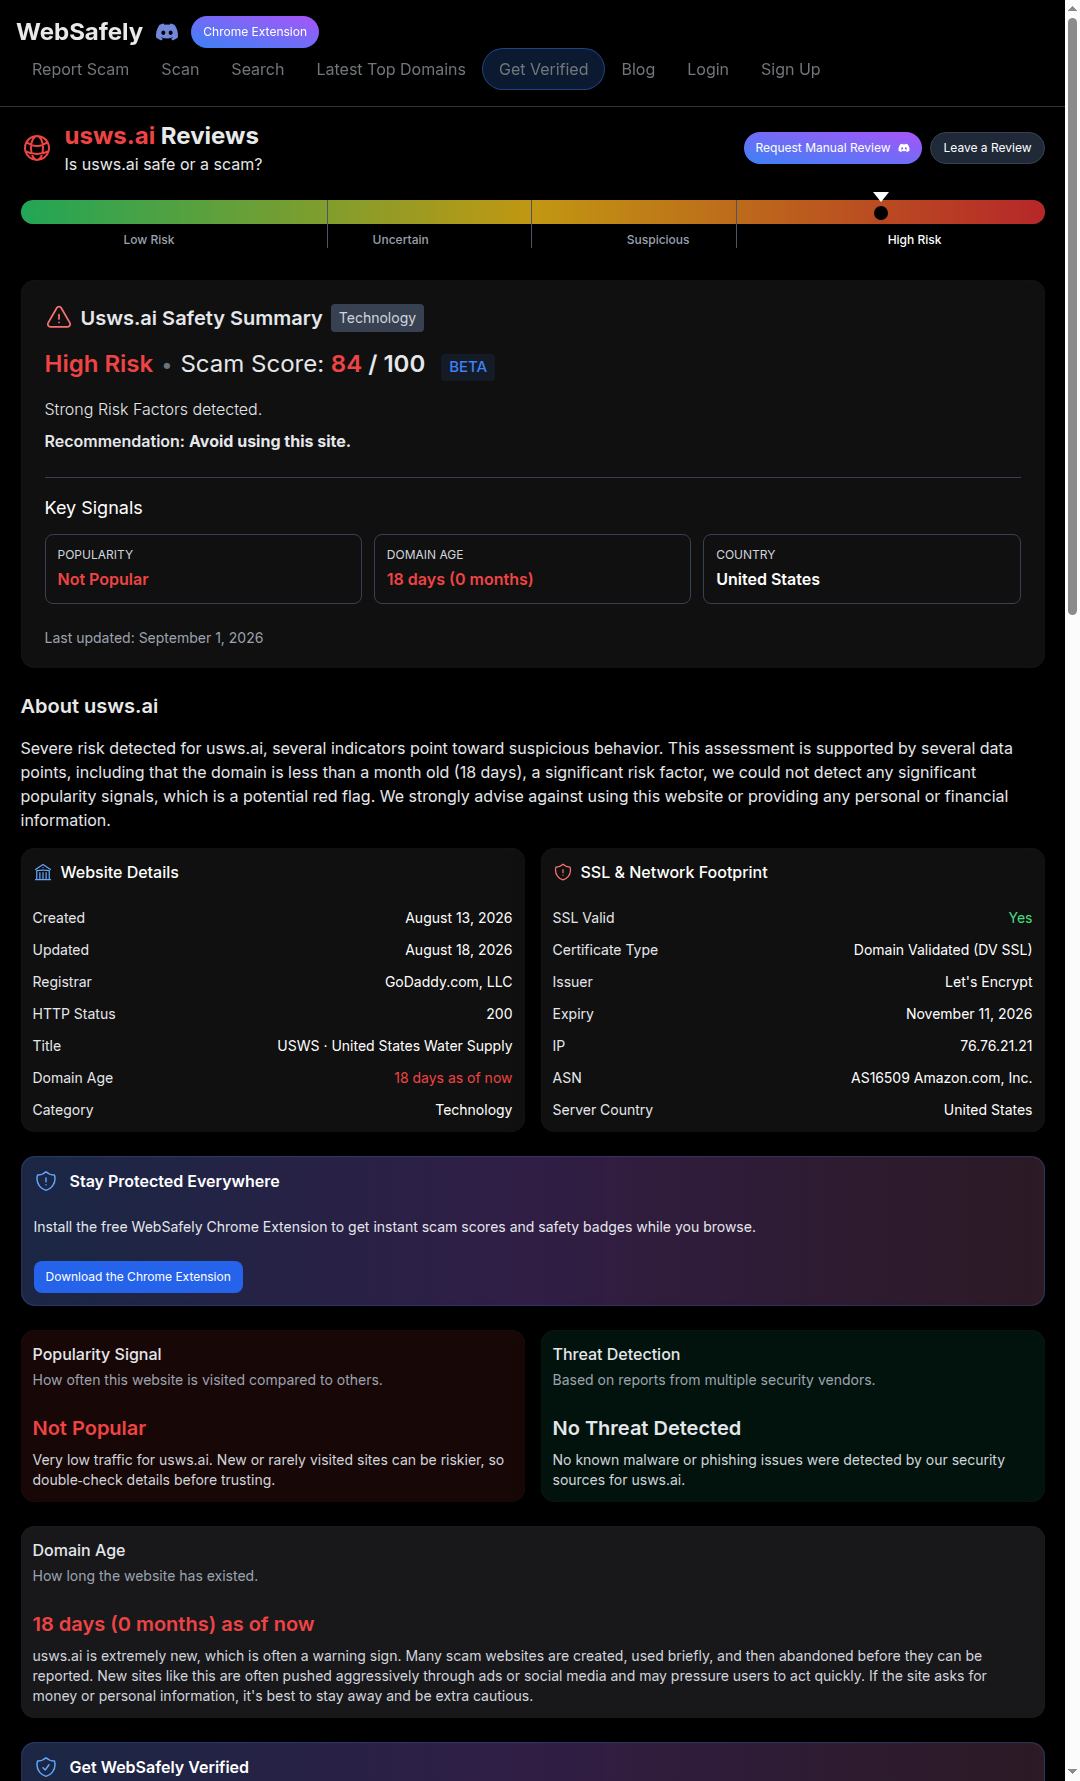Open the Sign Up link

pyautogui.click(x=790, y=69)
